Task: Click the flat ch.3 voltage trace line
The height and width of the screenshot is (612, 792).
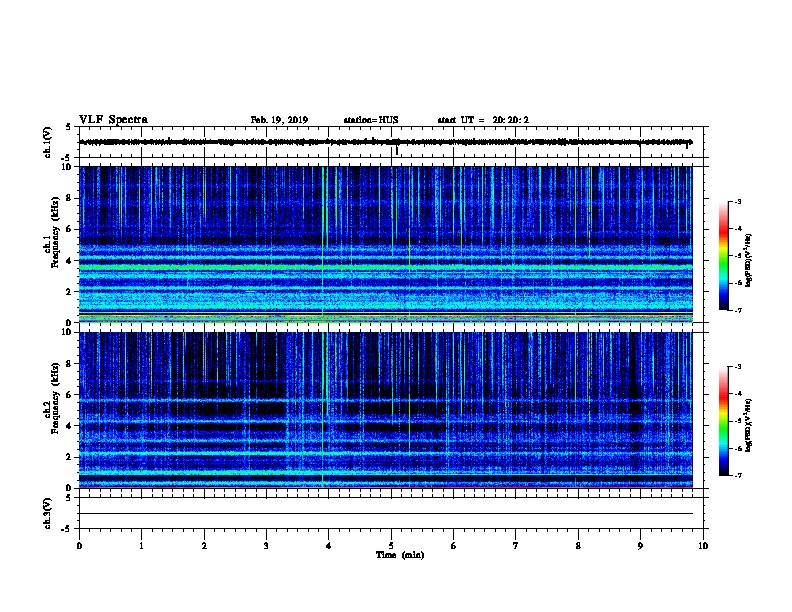Action: 386,514
